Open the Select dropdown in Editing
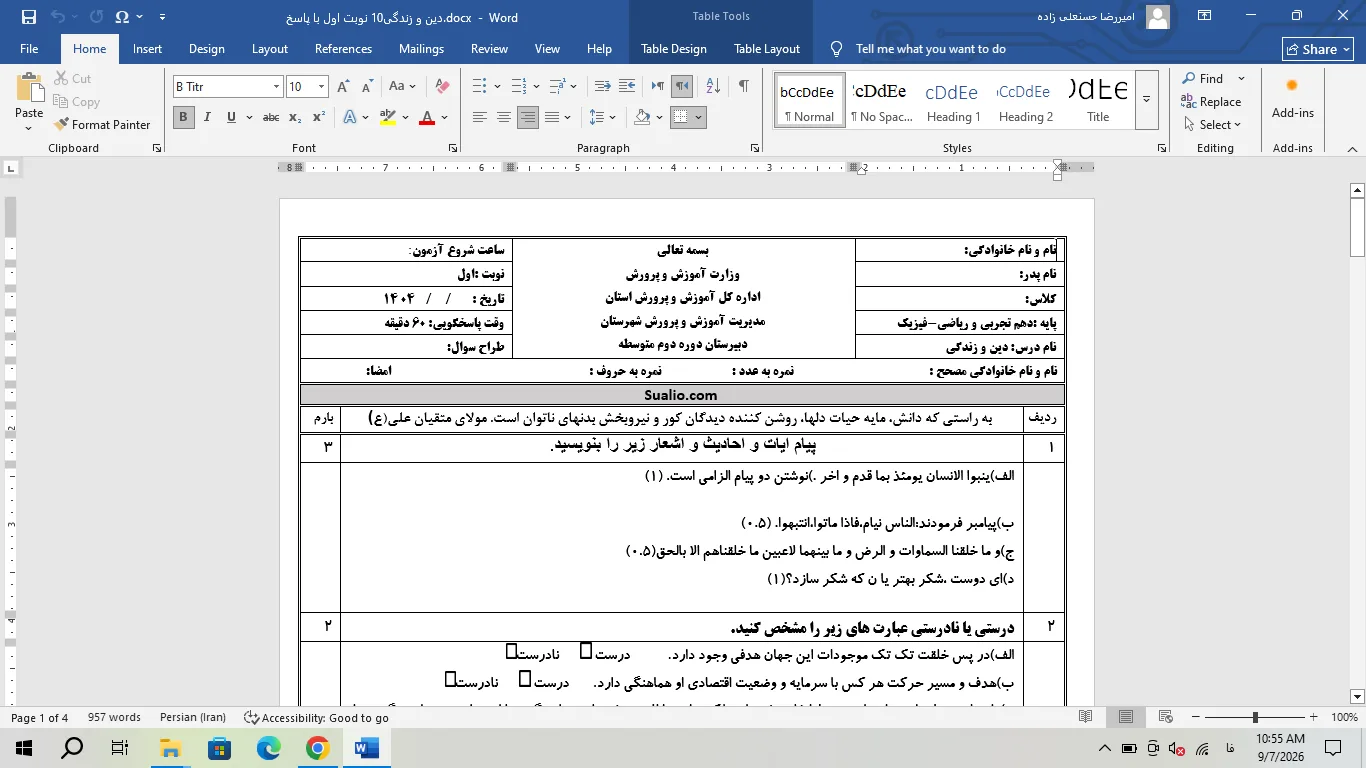 pyautogui.click(x=1211, y=125)
